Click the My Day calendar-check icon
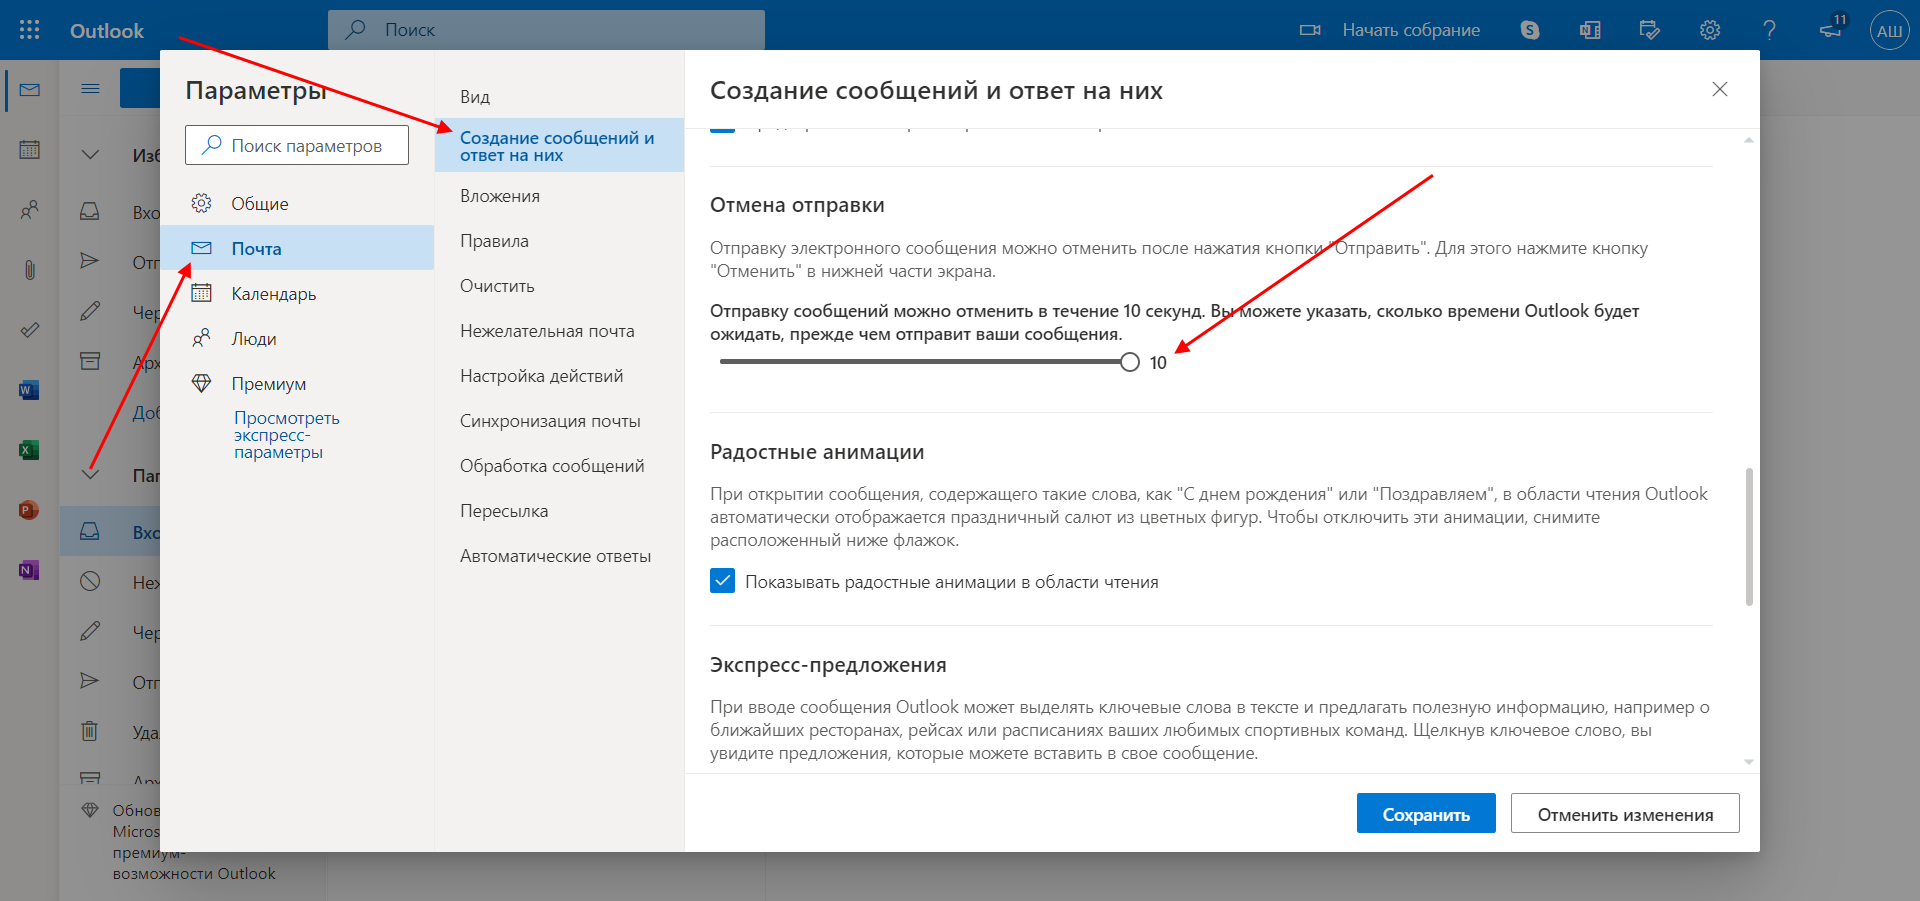The width and height of the screenshot is (1920, 901). (1650, 30)
